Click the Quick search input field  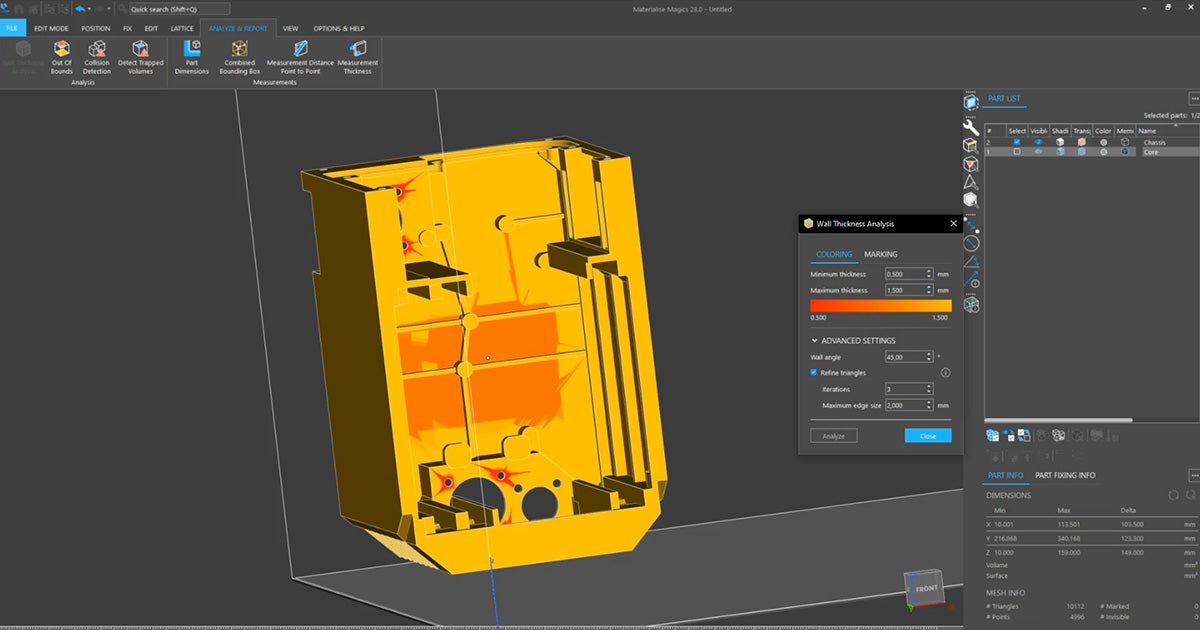180,9
